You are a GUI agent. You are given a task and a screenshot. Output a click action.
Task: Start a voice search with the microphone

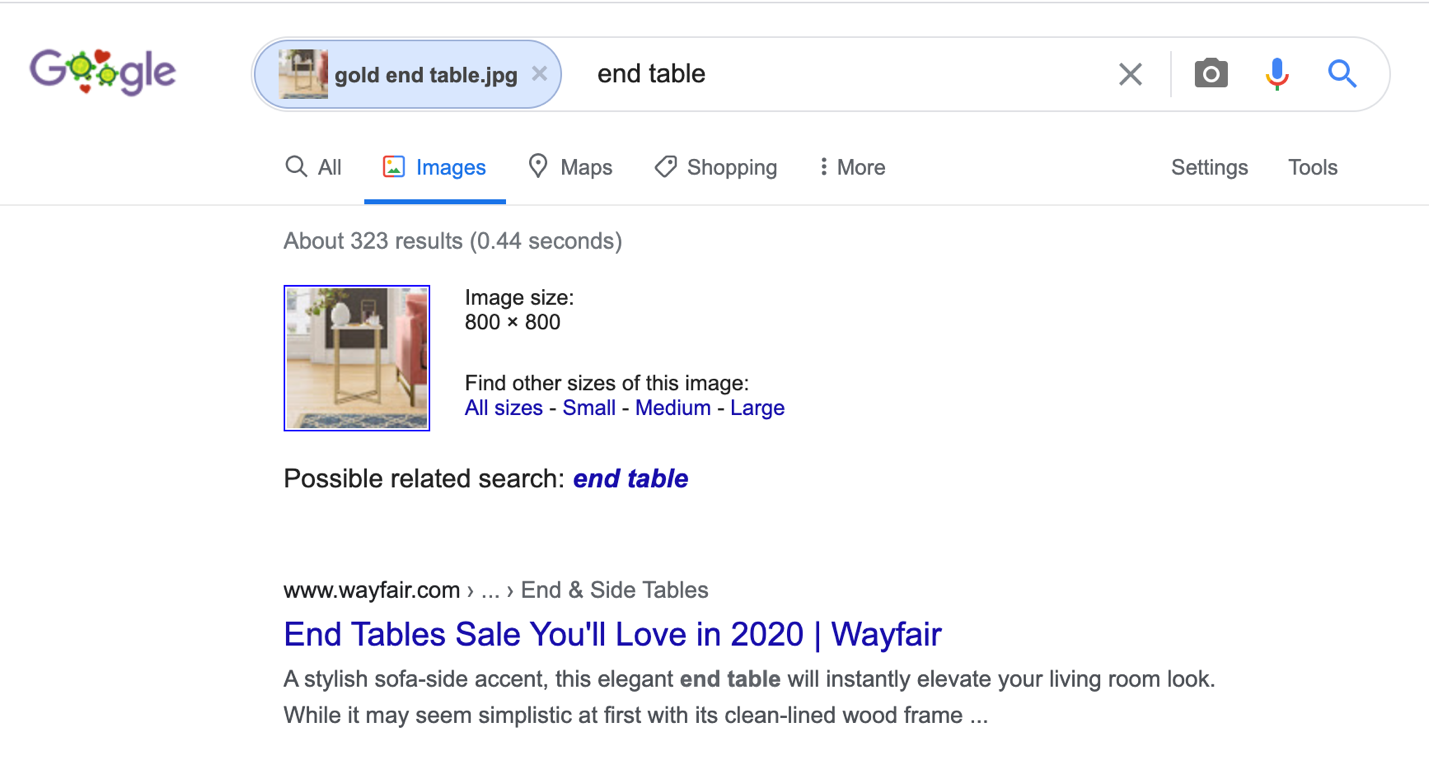(1276, 73)
